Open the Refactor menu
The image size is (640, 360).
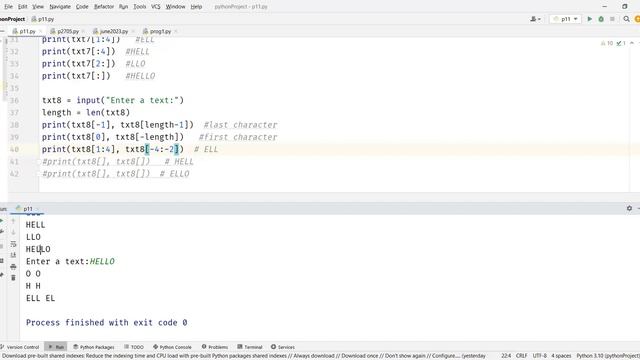pyautogui.click(x=104, y=7)
